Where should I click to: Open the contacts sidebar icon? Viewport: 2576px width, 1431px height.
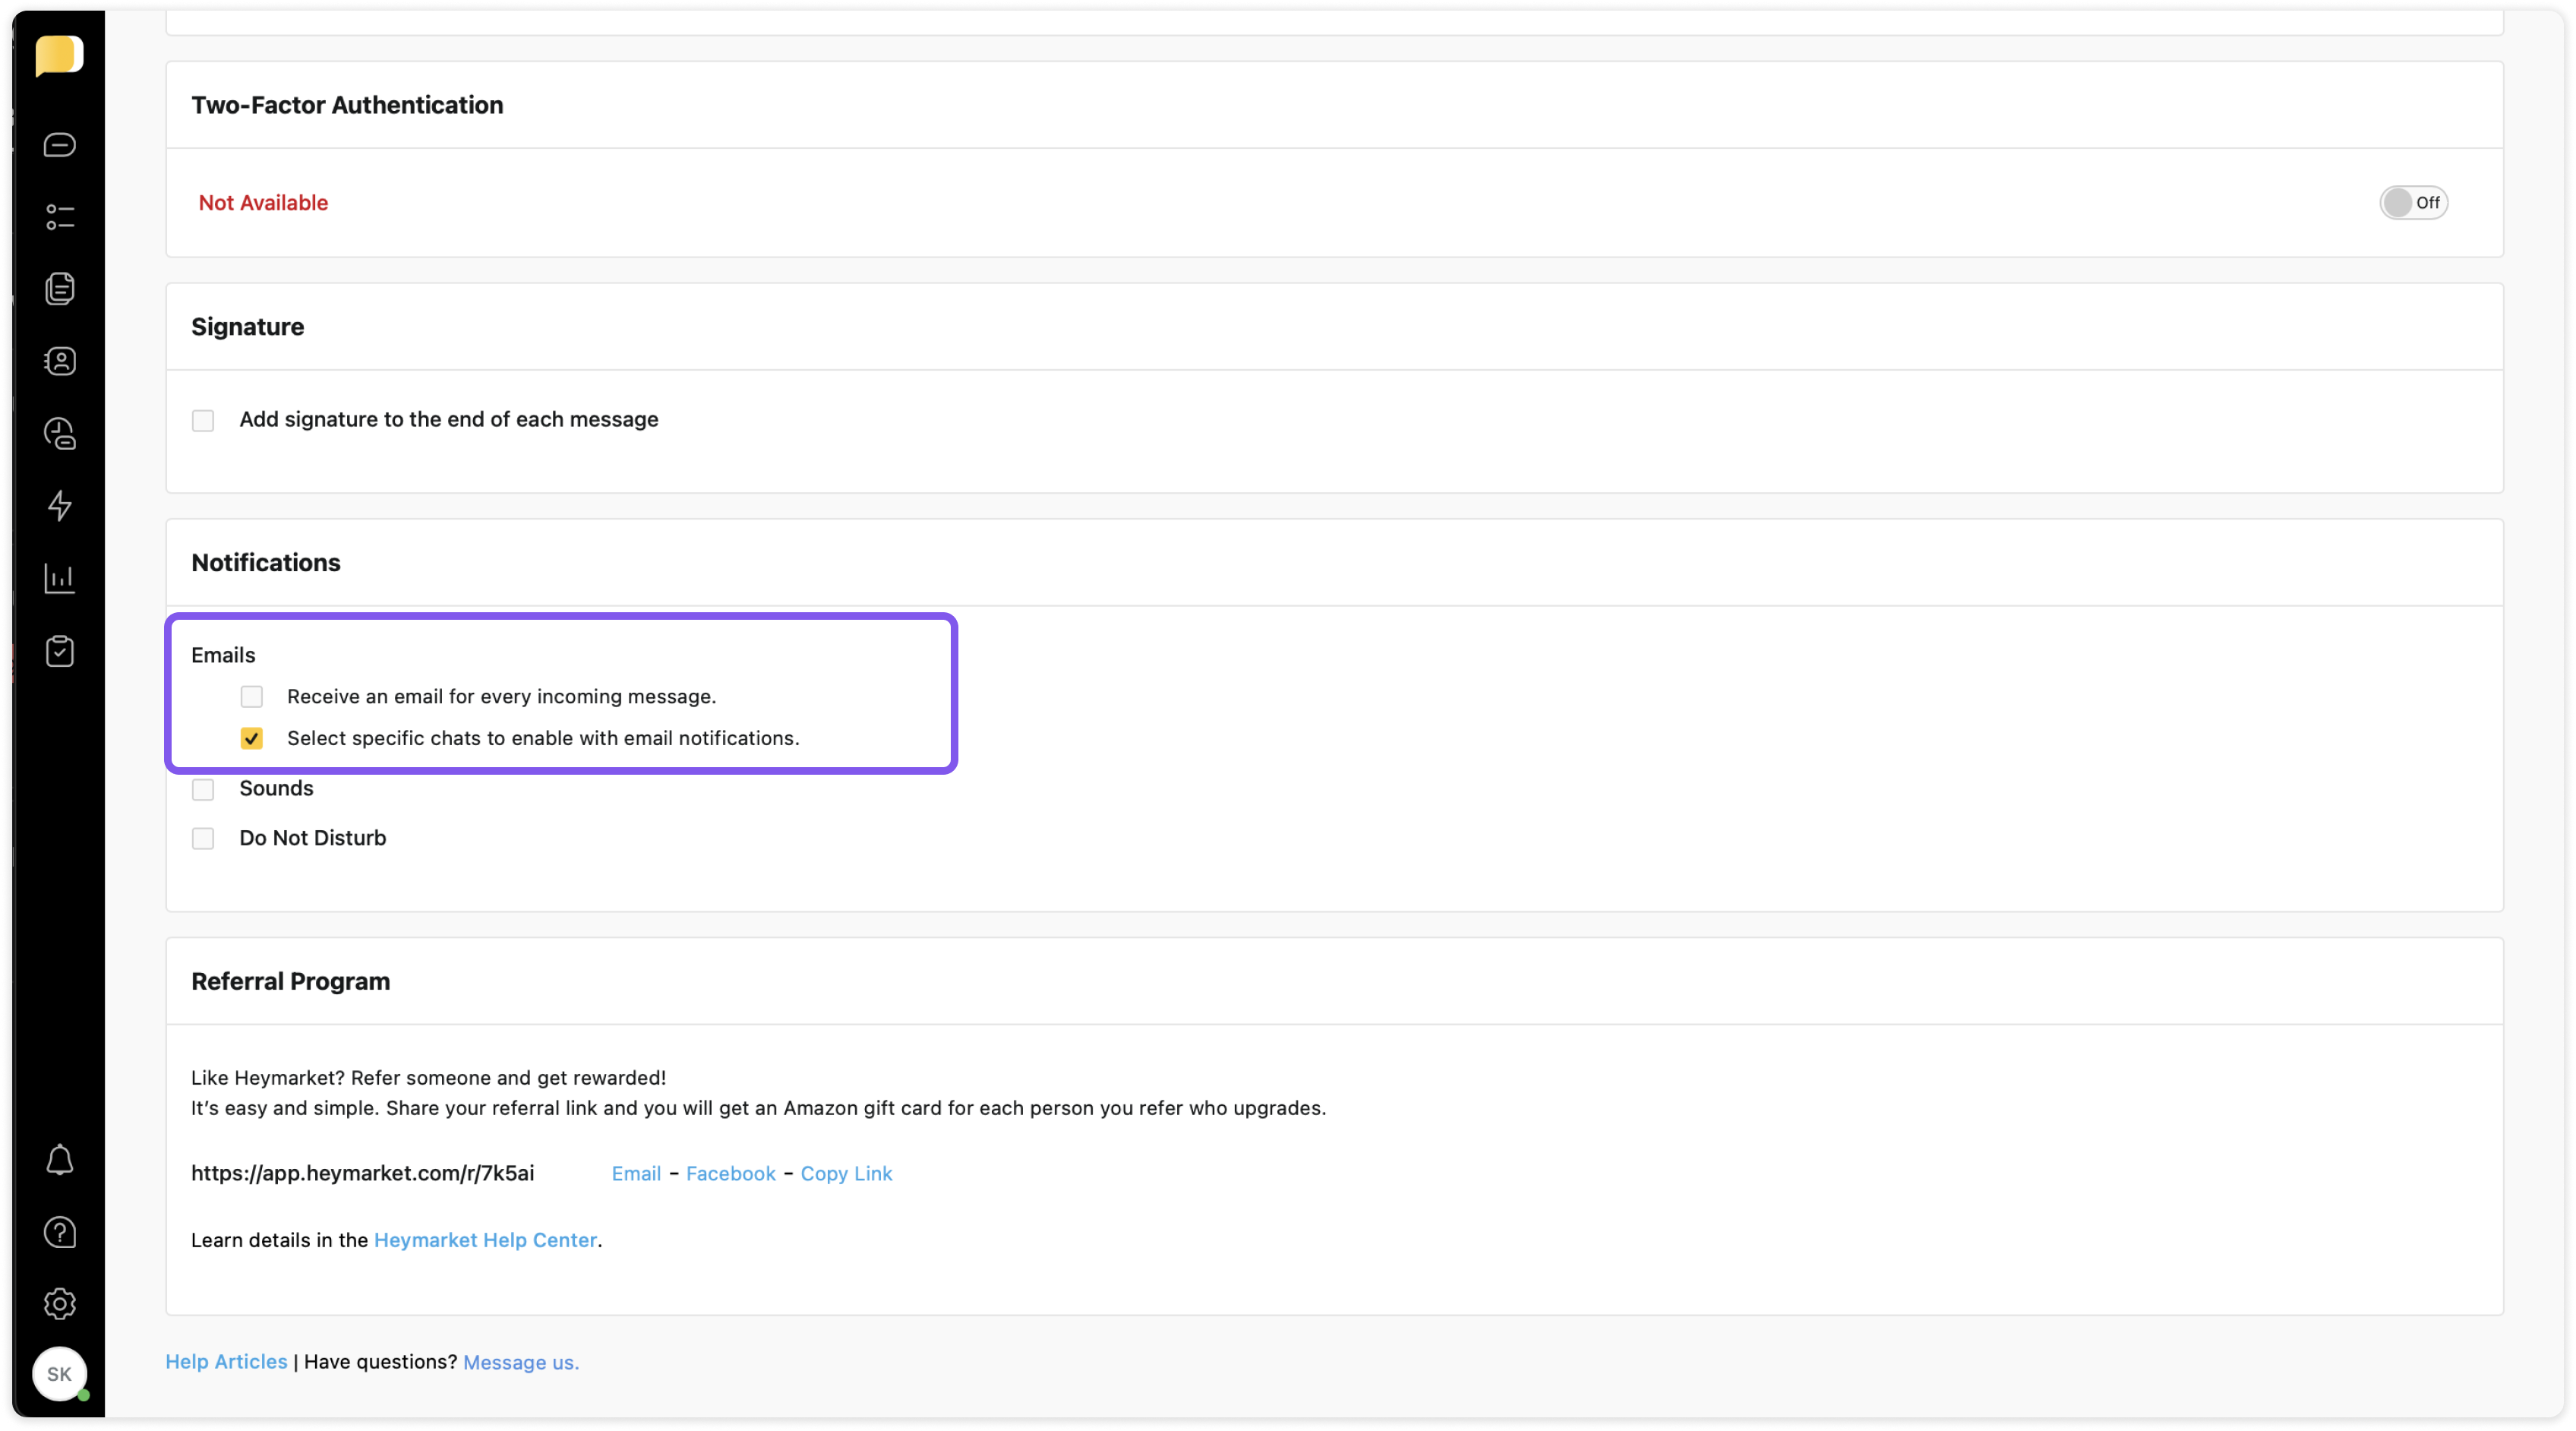point(59,361)
